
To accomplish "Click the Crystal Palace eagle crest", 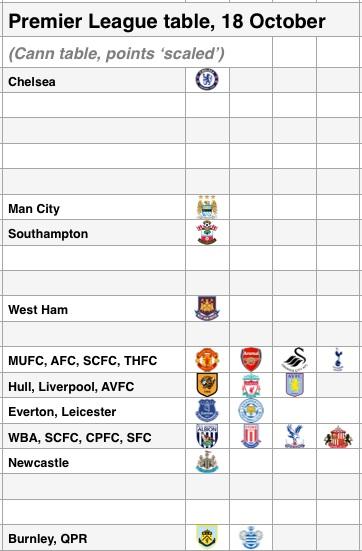I will (x=295, y=436).
